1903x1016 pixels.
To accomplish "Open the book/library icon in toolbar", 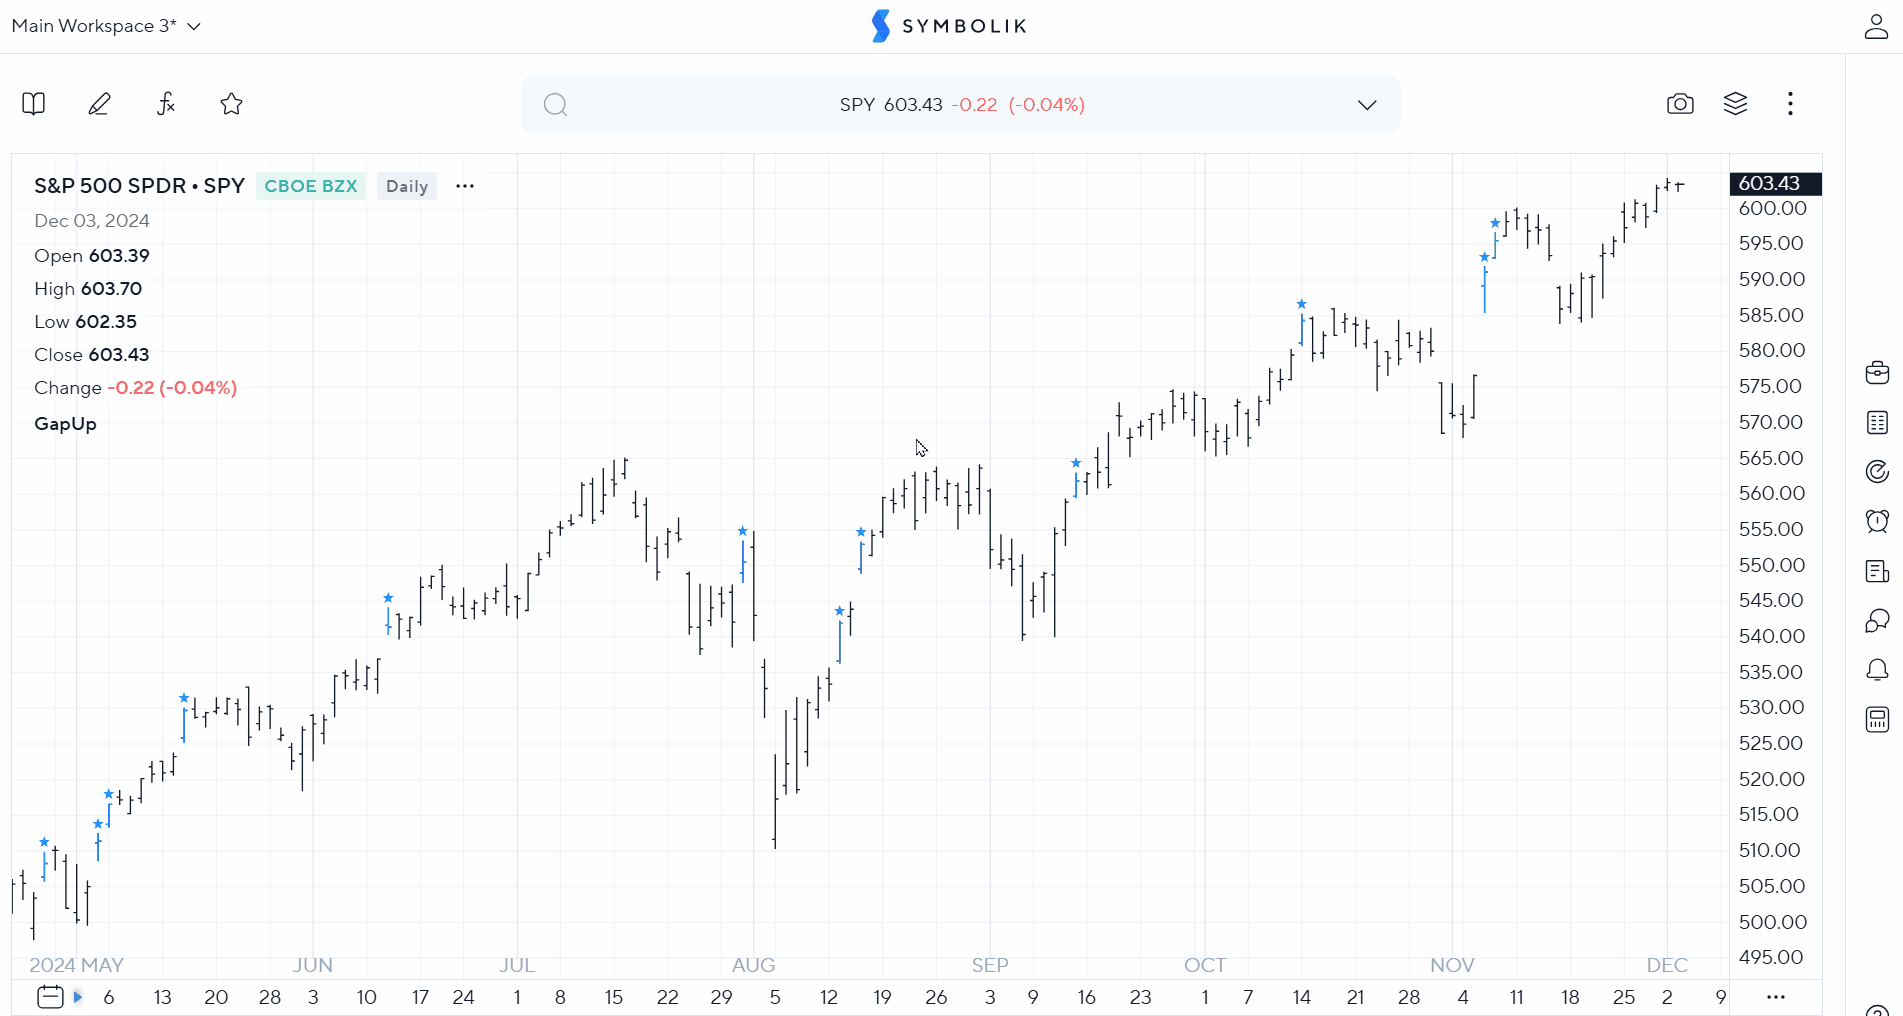I will point(34,104).
